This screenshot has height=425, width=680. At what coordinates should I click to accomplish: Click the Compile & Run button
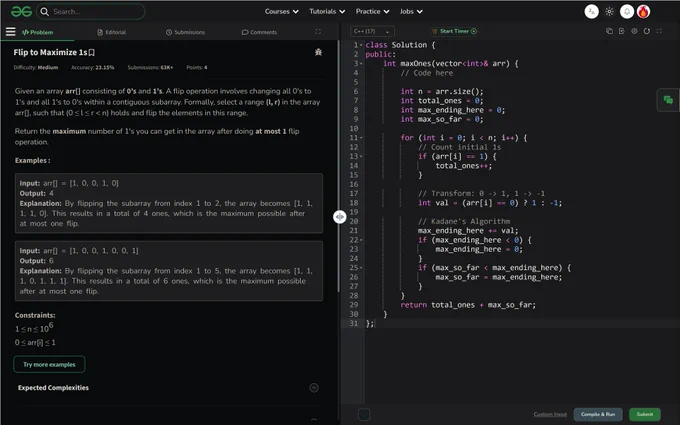point(598,414)
